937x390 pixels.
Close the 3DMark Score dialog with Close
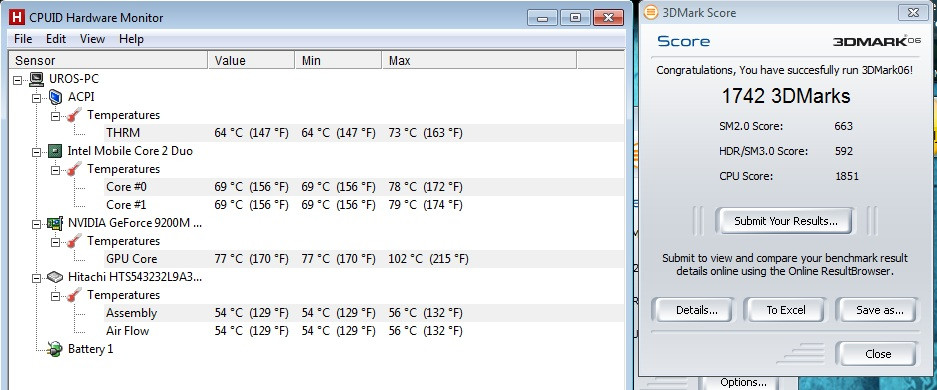pos(878,354)
